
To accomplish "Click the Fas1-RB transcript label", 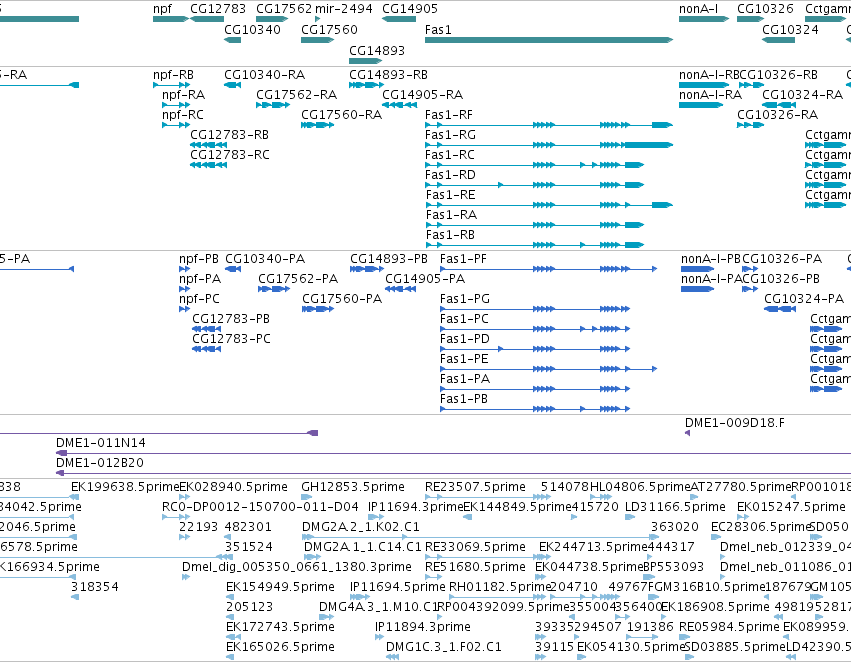I will click(x=450, y=235).
